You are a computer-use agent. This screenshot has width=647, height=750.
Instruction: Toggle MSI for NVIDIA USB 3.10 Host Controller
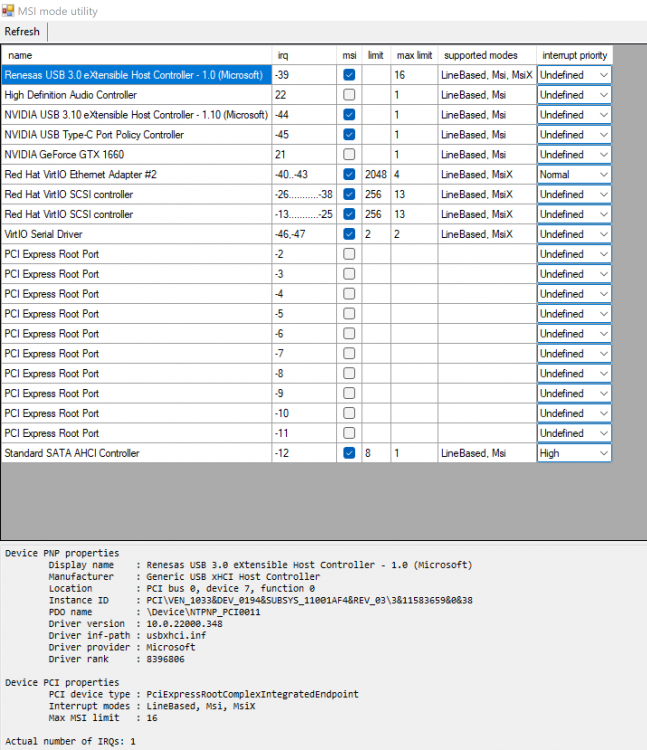(x=349, y=115)
